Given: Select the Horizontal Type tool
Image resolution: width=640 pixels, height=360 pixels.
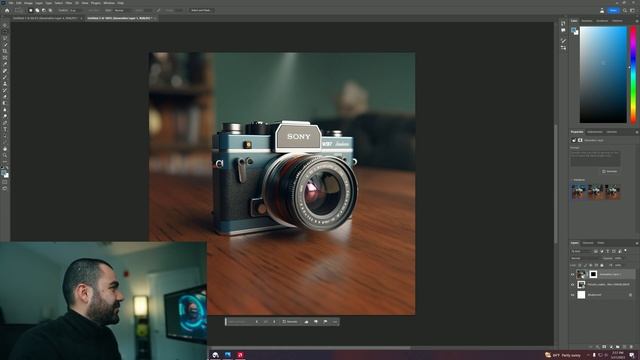Looking at the screenshot, I should [x=5, y=129].
